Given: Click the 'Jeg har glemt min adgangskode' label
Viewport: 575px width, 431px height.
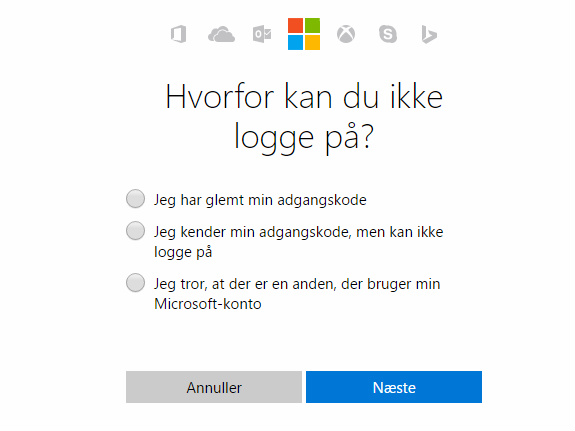Looking at the screenshot, I should pyautogui.click(x=260, y=200).
